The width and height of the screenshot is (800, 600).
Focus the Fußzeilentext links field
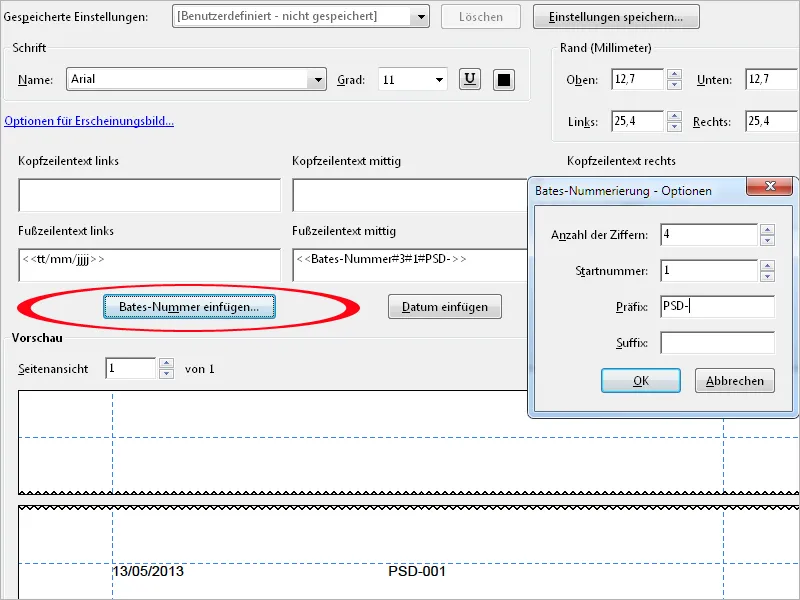tap(149, 265)
